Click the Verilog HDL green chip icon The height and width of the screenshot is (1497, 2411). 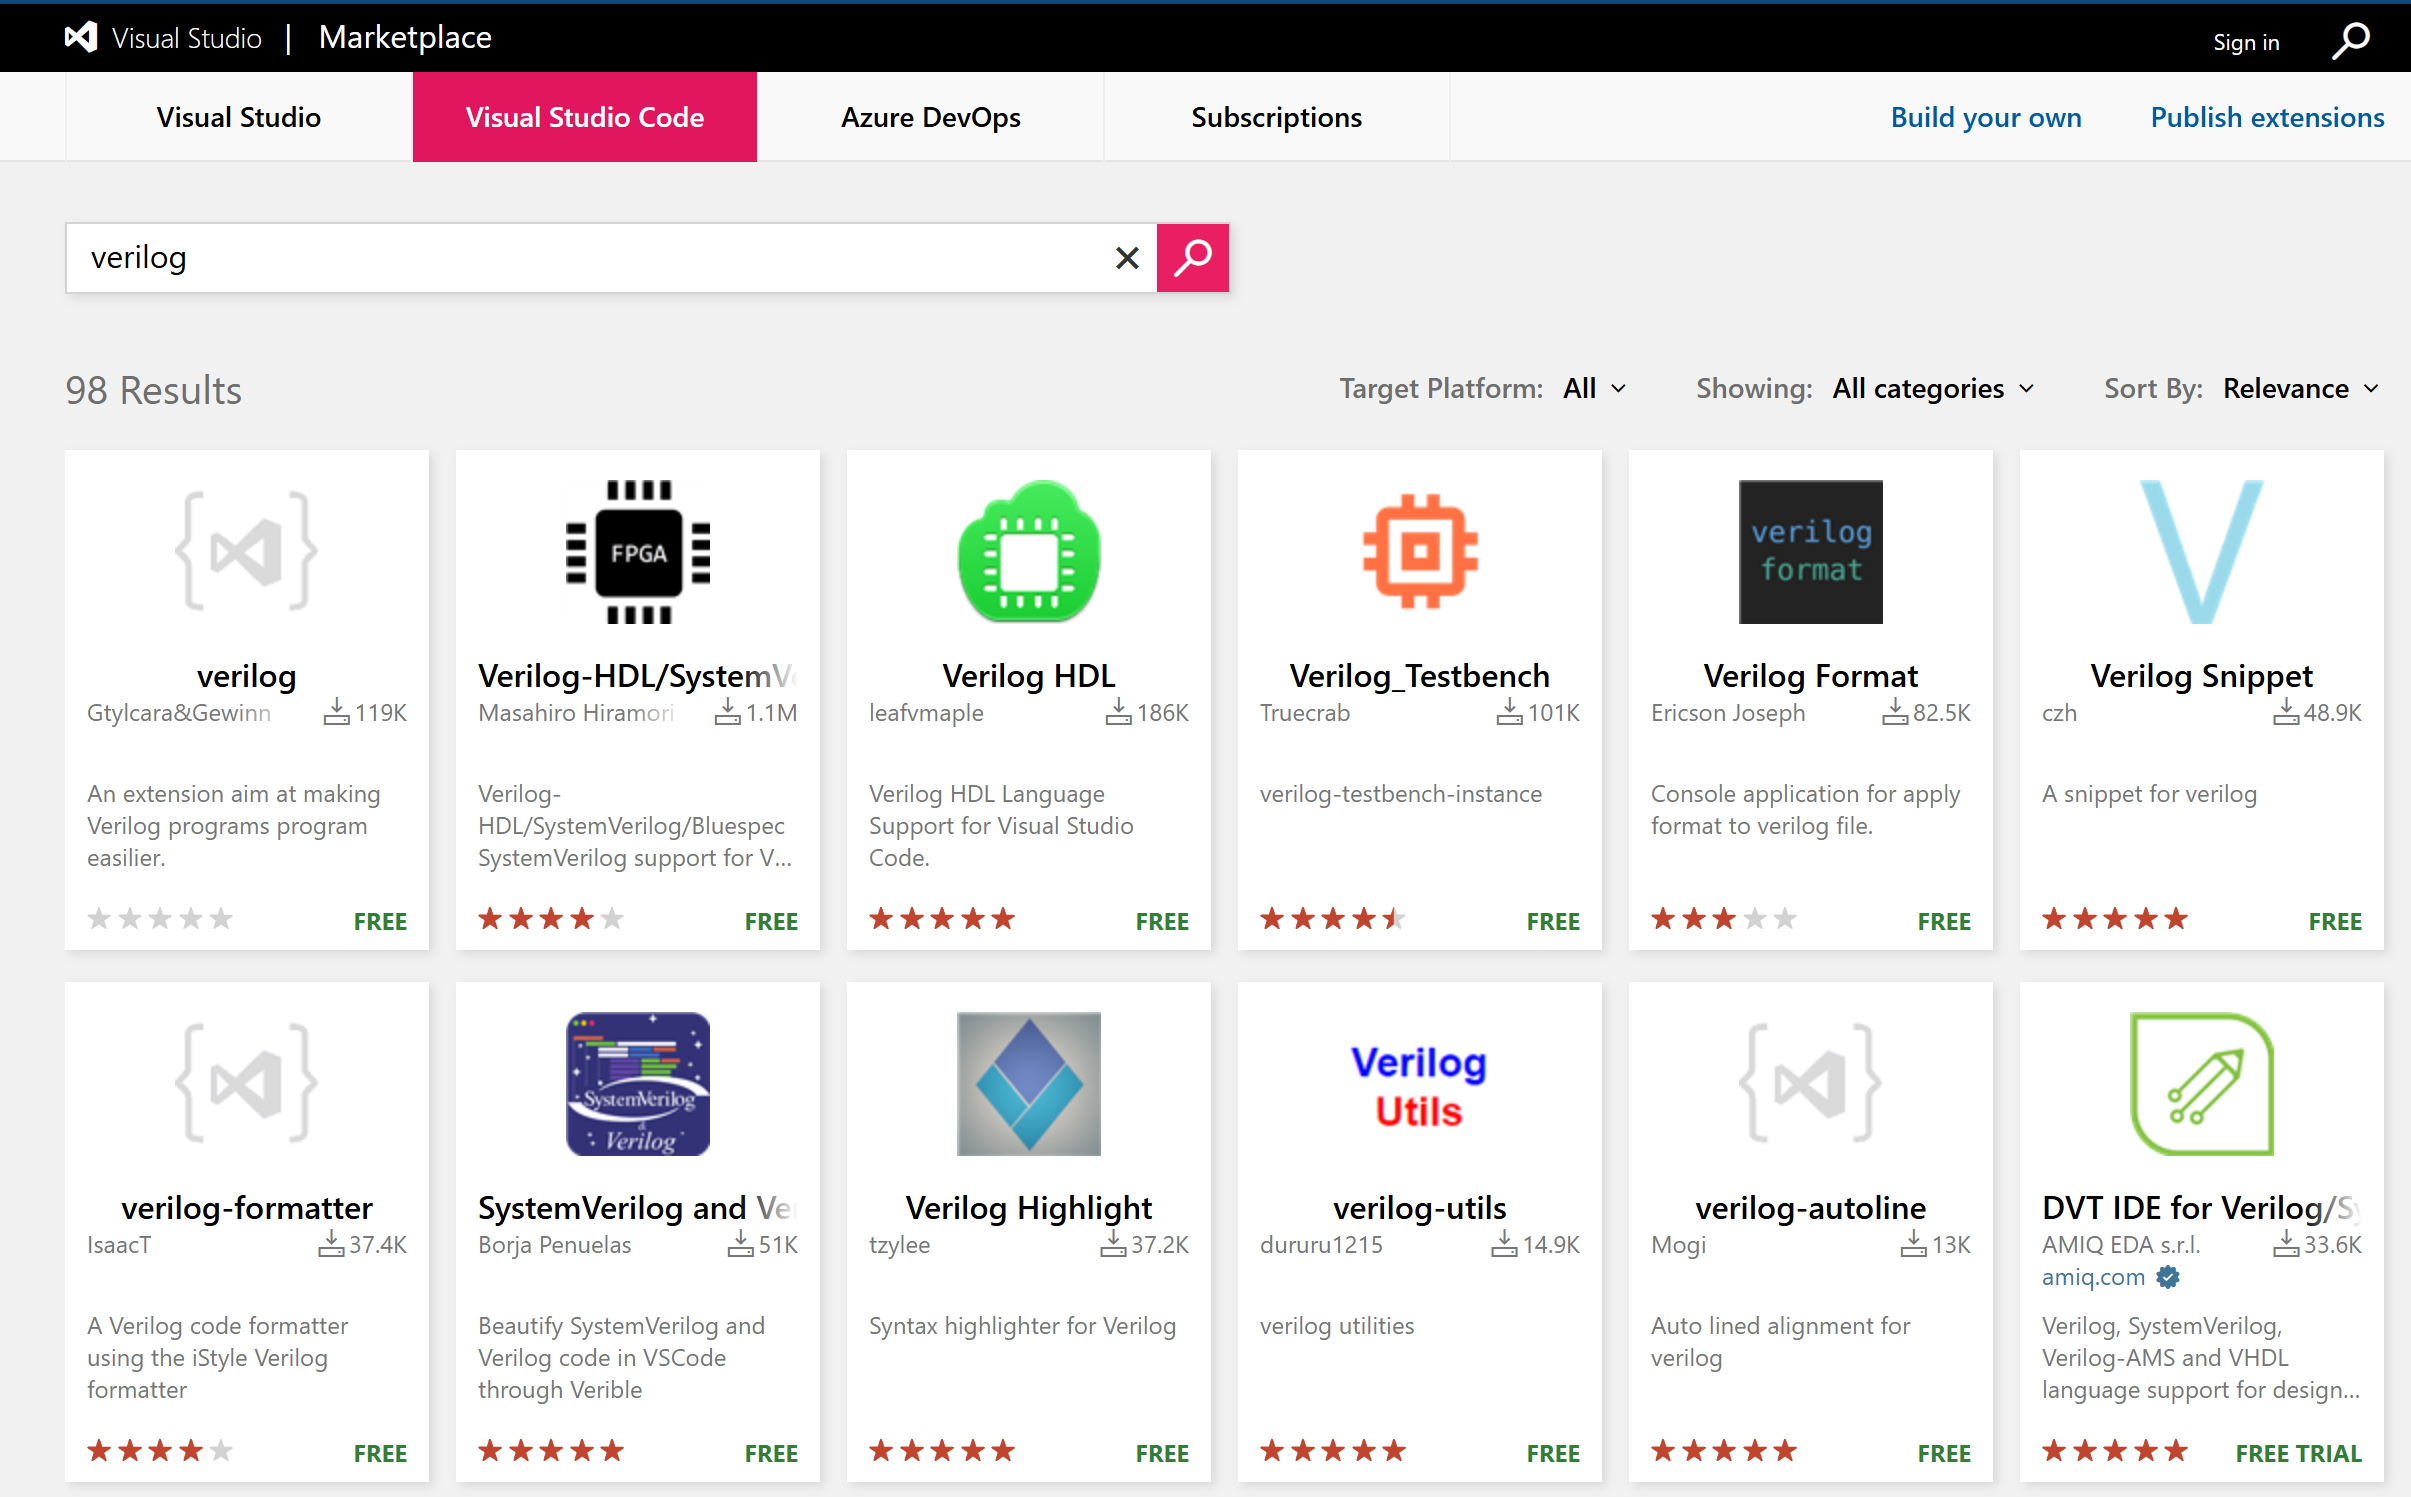1027,552
